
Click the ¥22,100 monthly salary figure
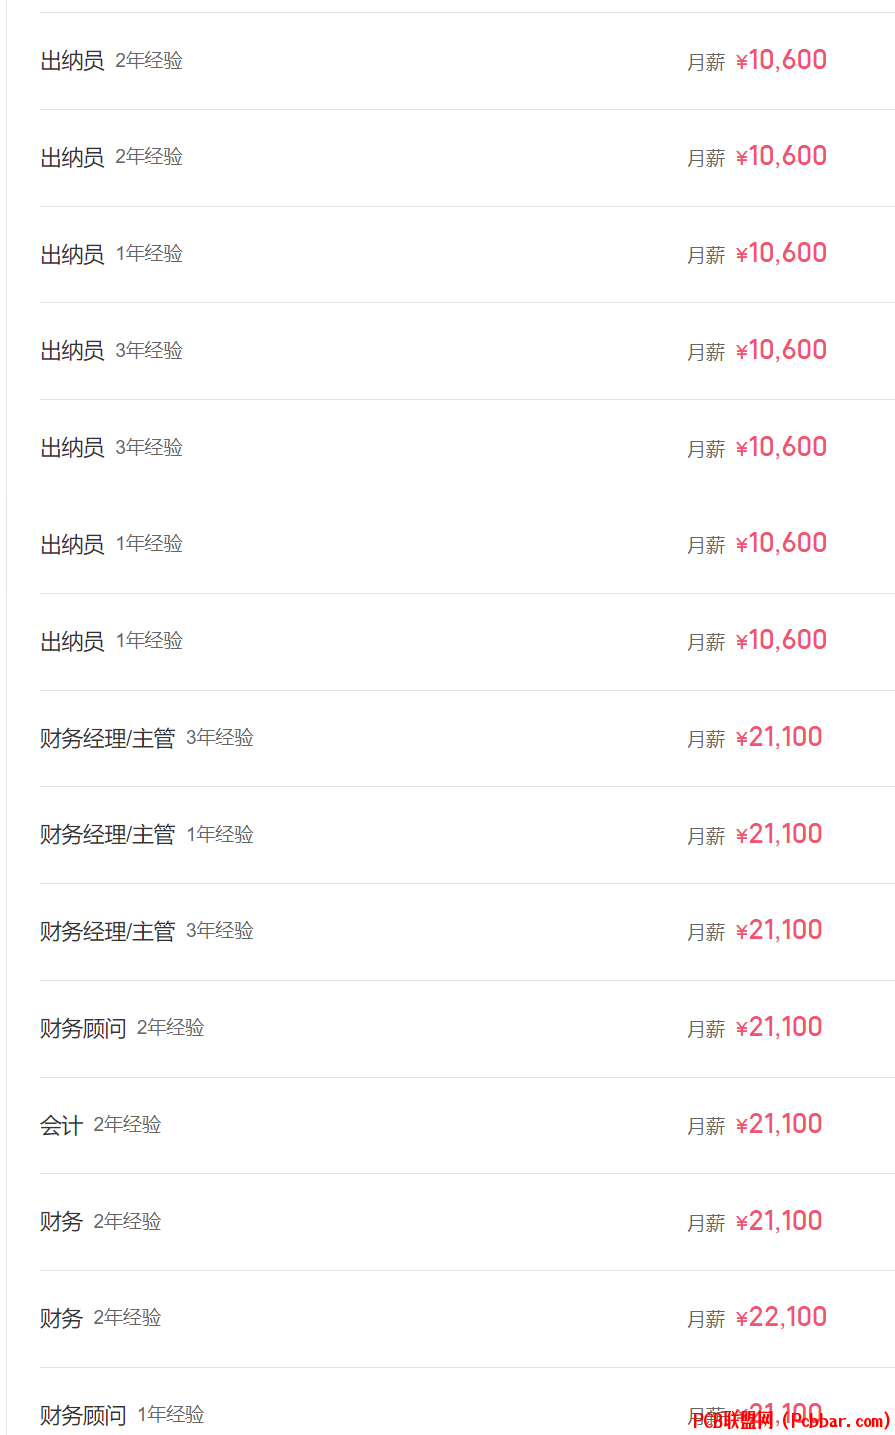781,1317
